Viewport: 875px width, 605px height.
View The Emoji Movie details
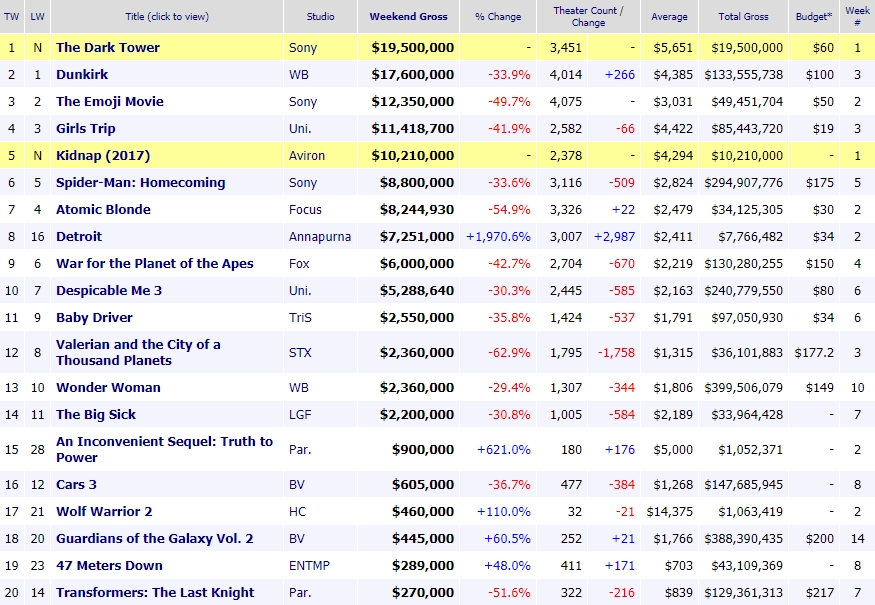(x=110, y=102)
